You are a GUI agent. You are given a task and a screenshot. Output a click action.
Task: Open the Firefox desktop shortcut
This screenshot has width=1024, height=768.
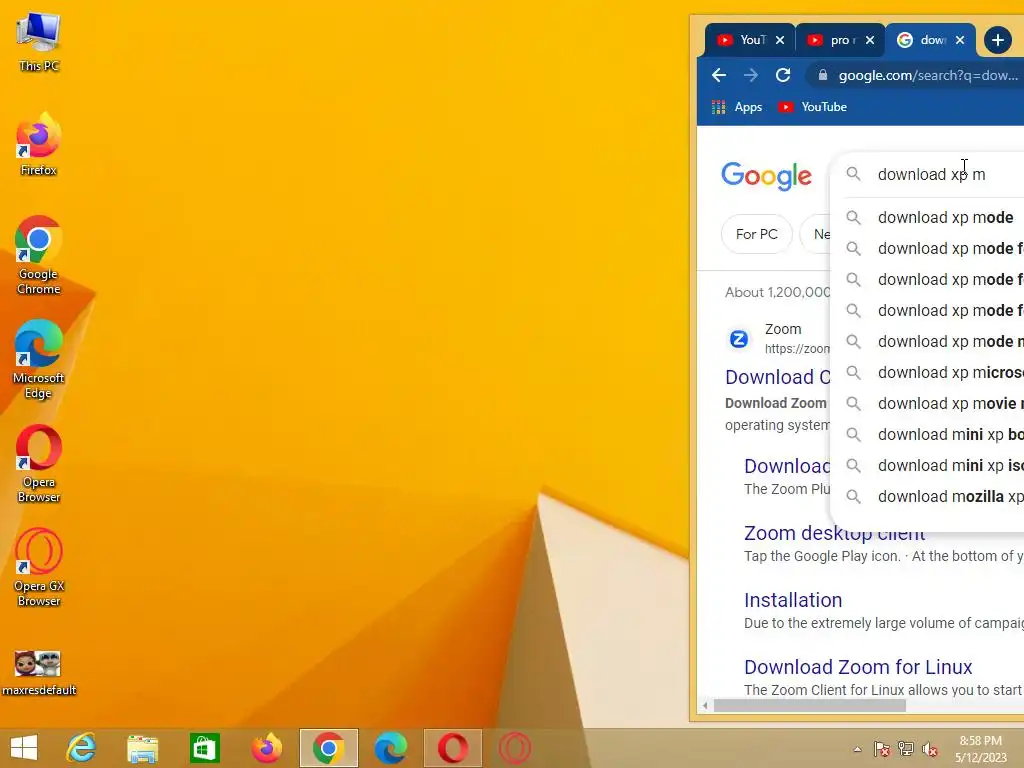pos(39,144)
